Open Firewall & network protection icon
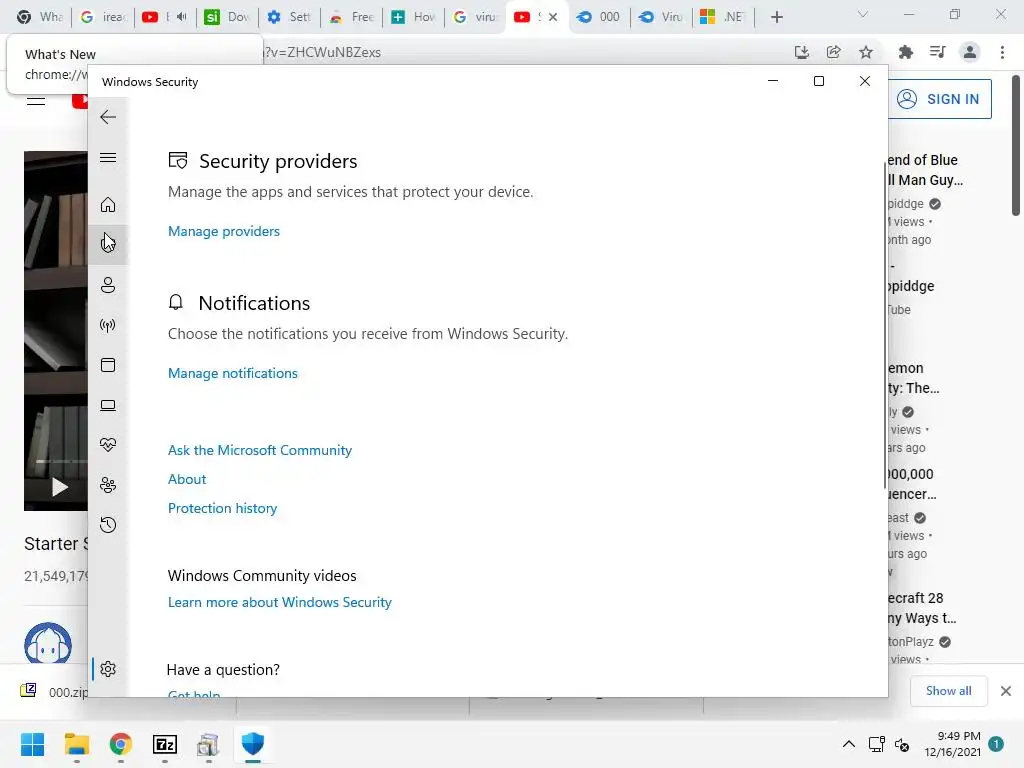This screenshot has width=1024, height=768. 108,325
